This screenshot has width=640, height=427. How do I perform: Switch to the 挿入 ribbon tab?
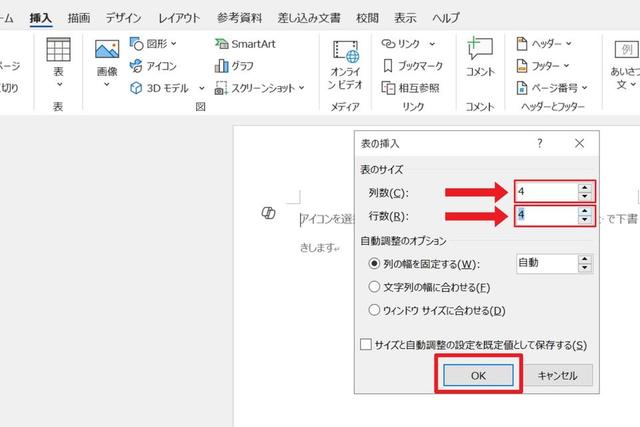pyautogui.click(x=40, y=18)
